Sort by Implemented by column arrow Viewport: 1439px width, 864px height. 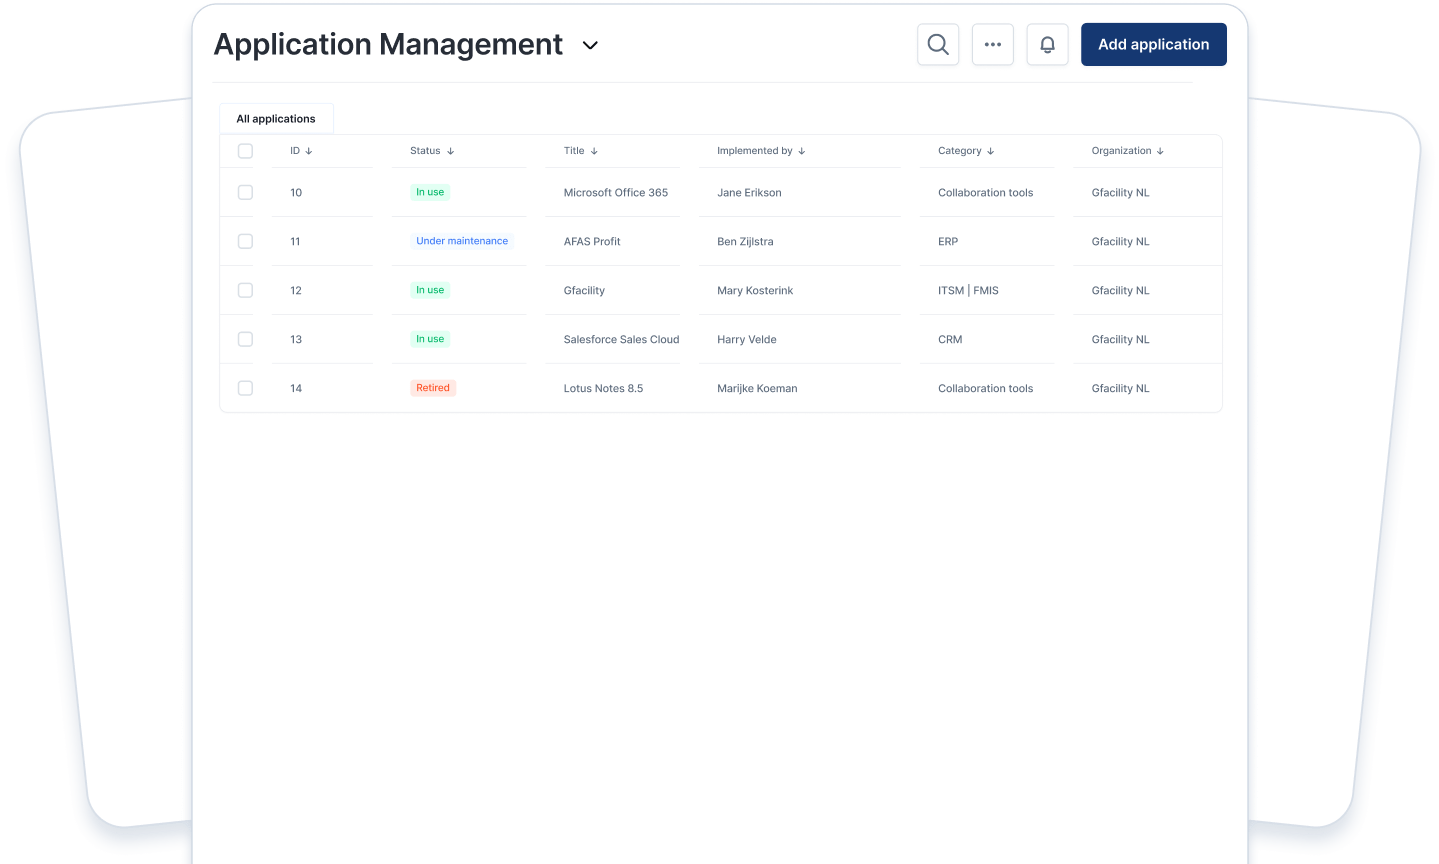coord(802,152)
